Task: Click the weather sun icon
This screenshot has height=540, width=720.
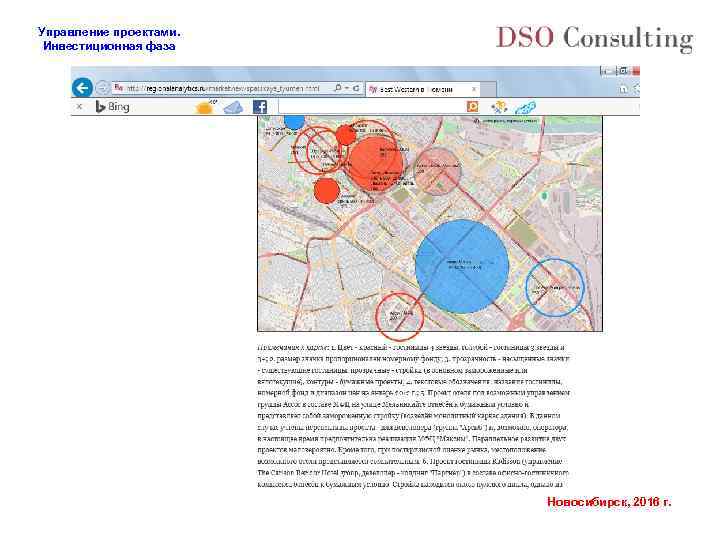Action: (x=205, y=107)
